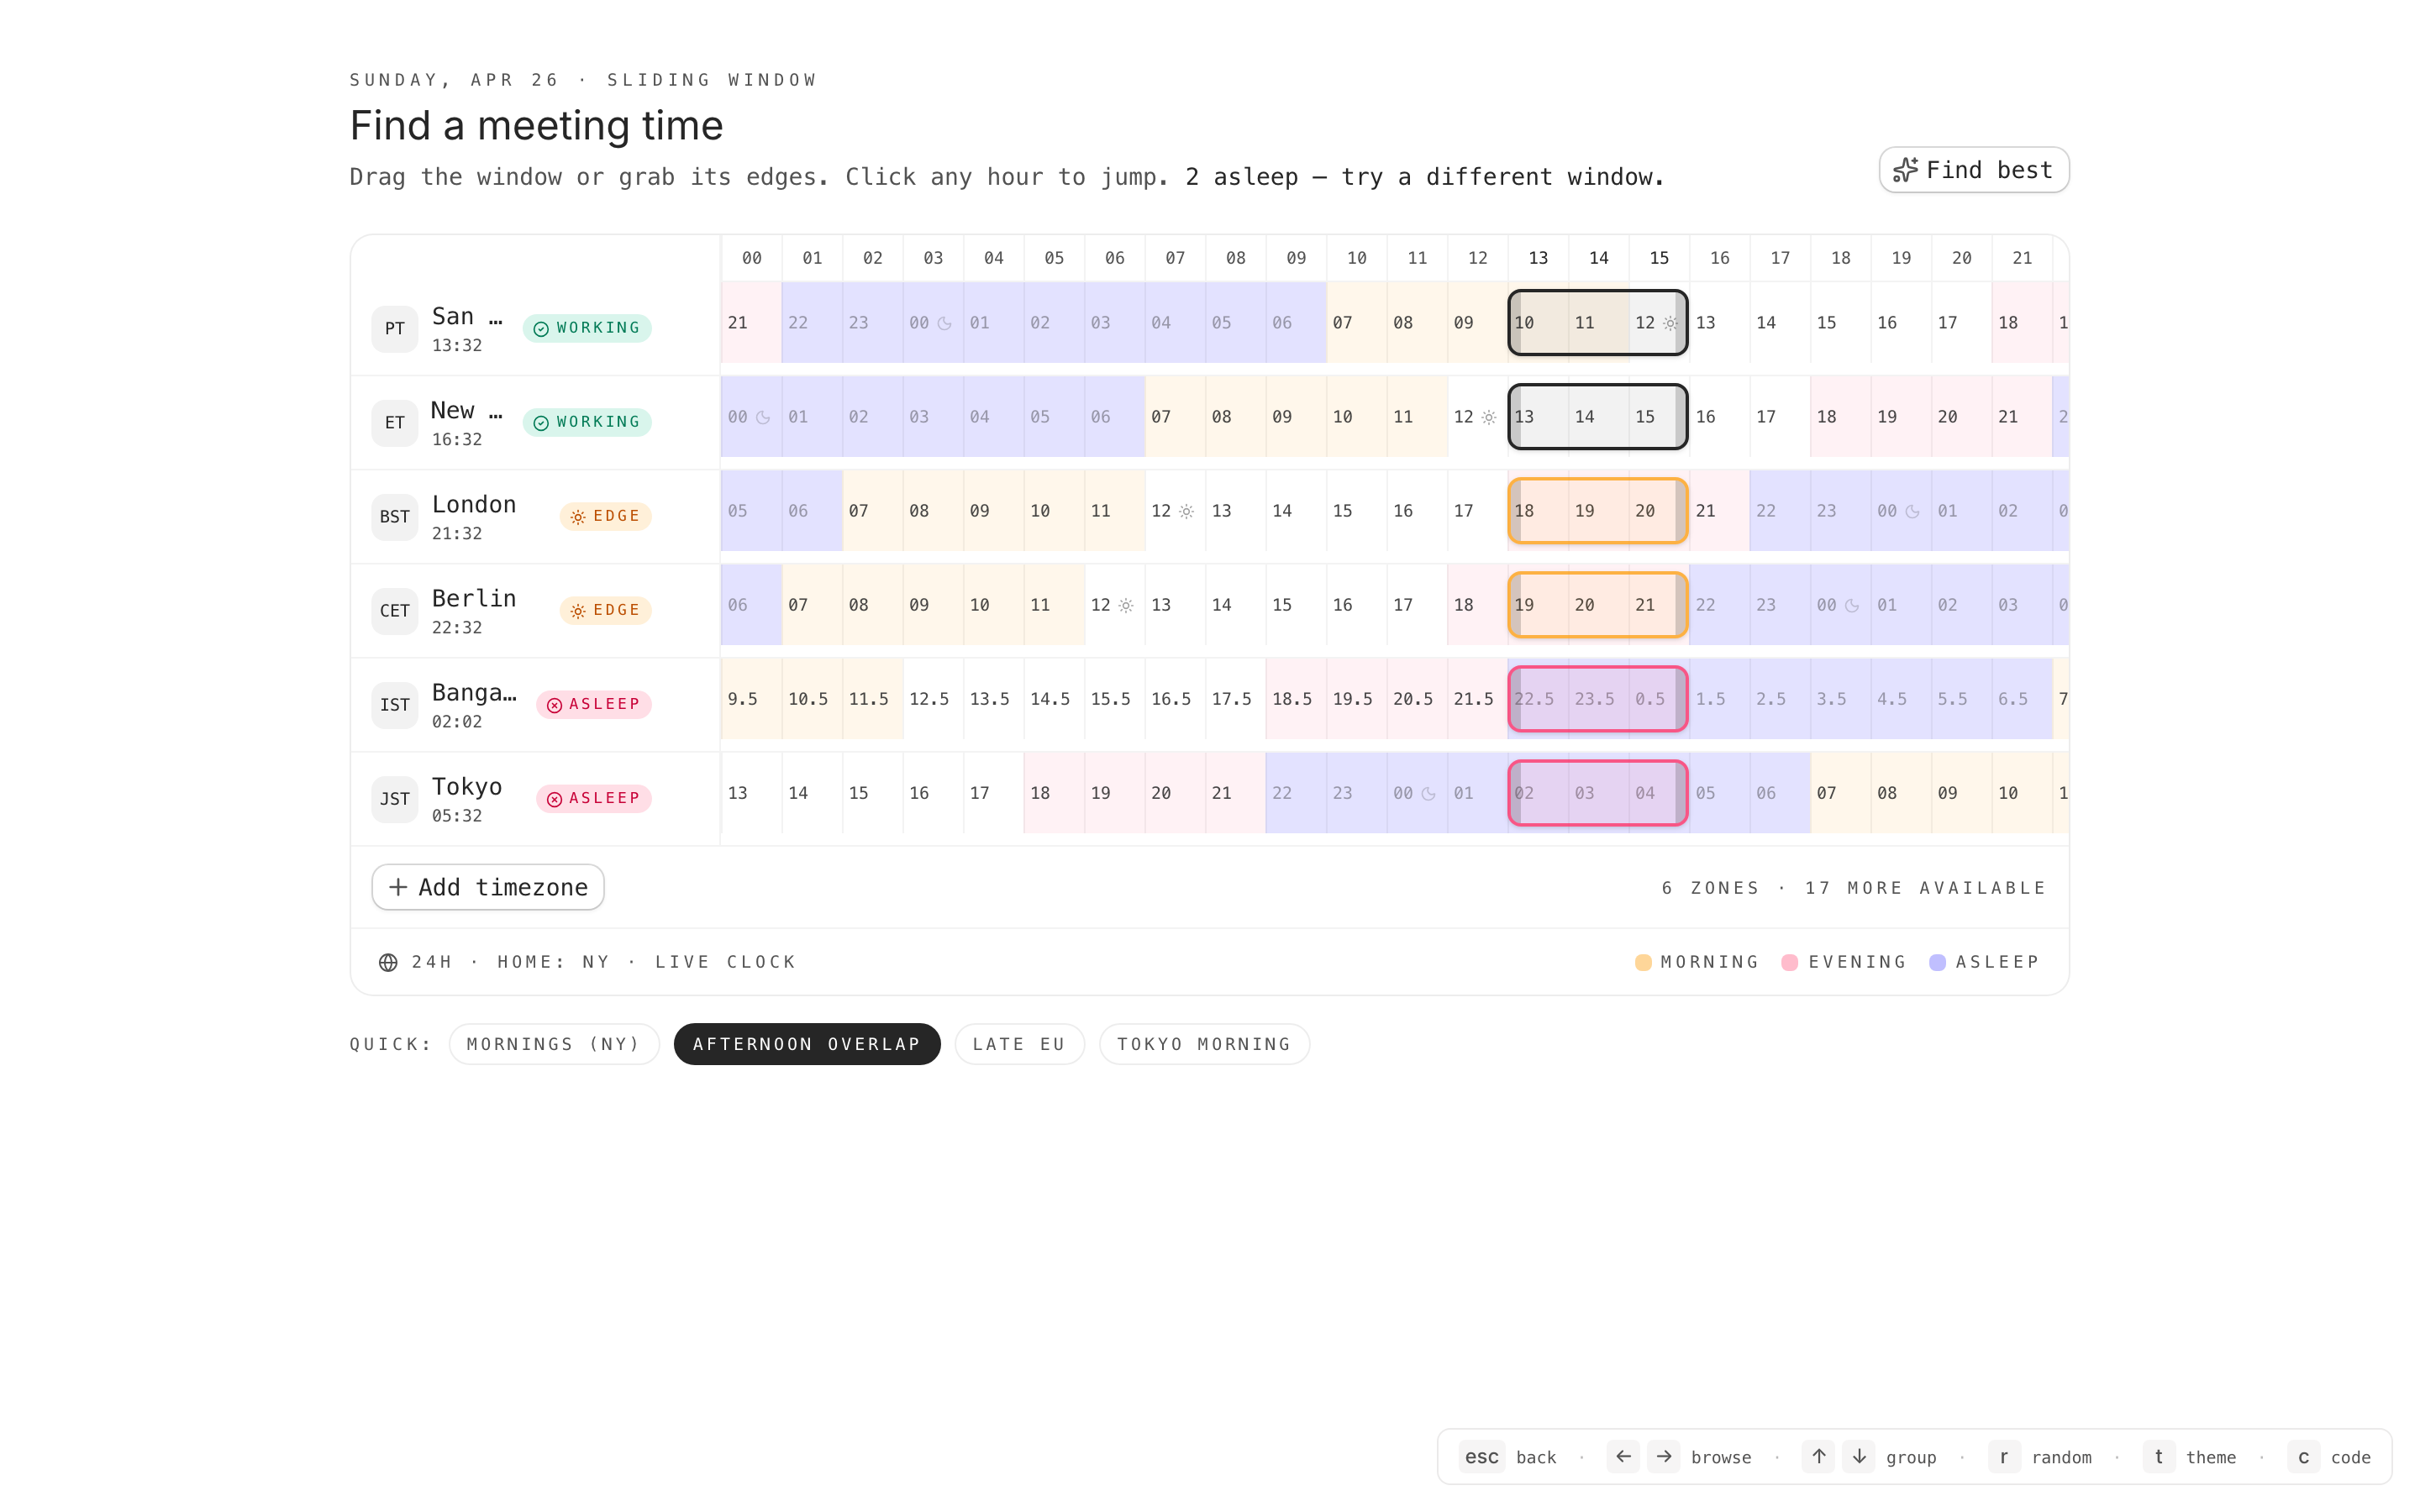
Task: Click the globe icon in footer
Action: point(388,962)
